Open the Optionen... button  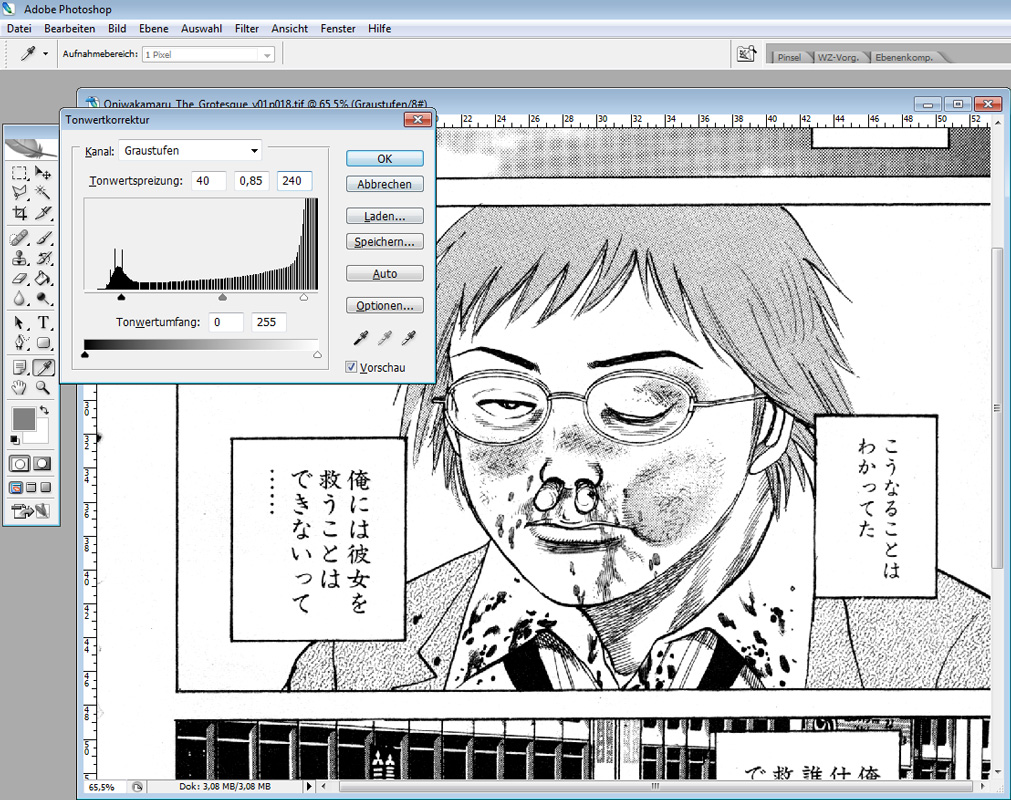385,305
